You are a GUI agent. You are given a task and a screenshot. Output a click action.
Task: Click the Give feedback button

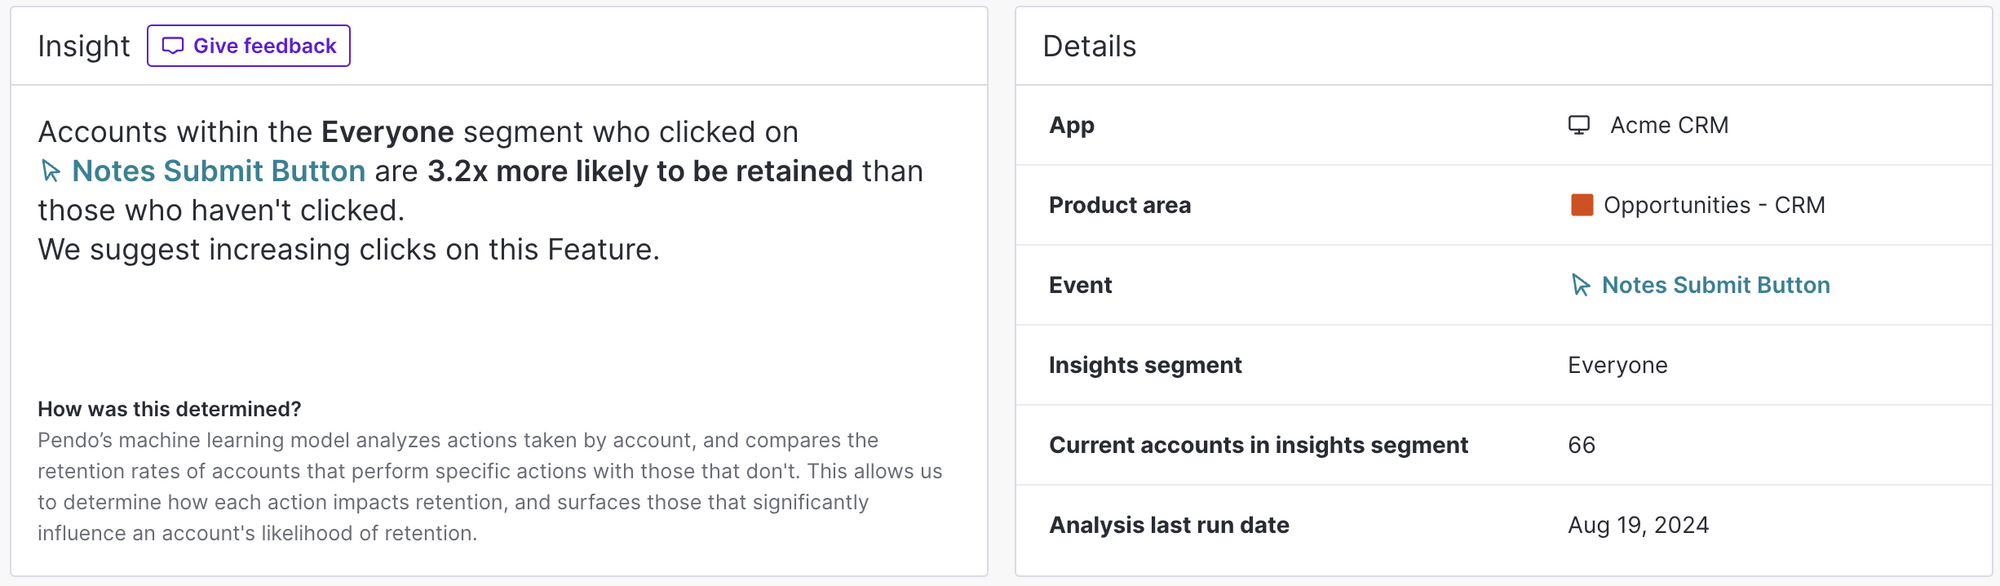(x=248, y=46)
